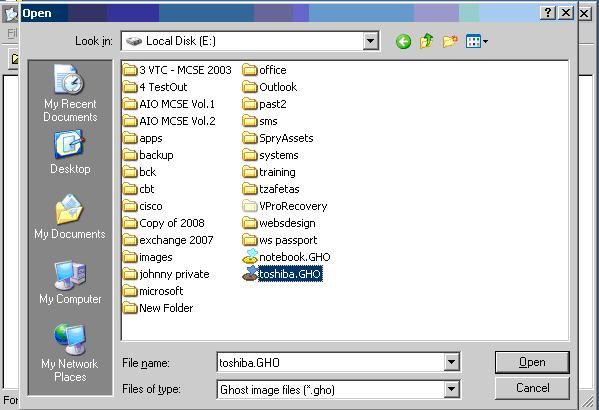Go up one folder level
This screenshot has width=599, height=410.
pyautogui.click(x=426, y=41)
